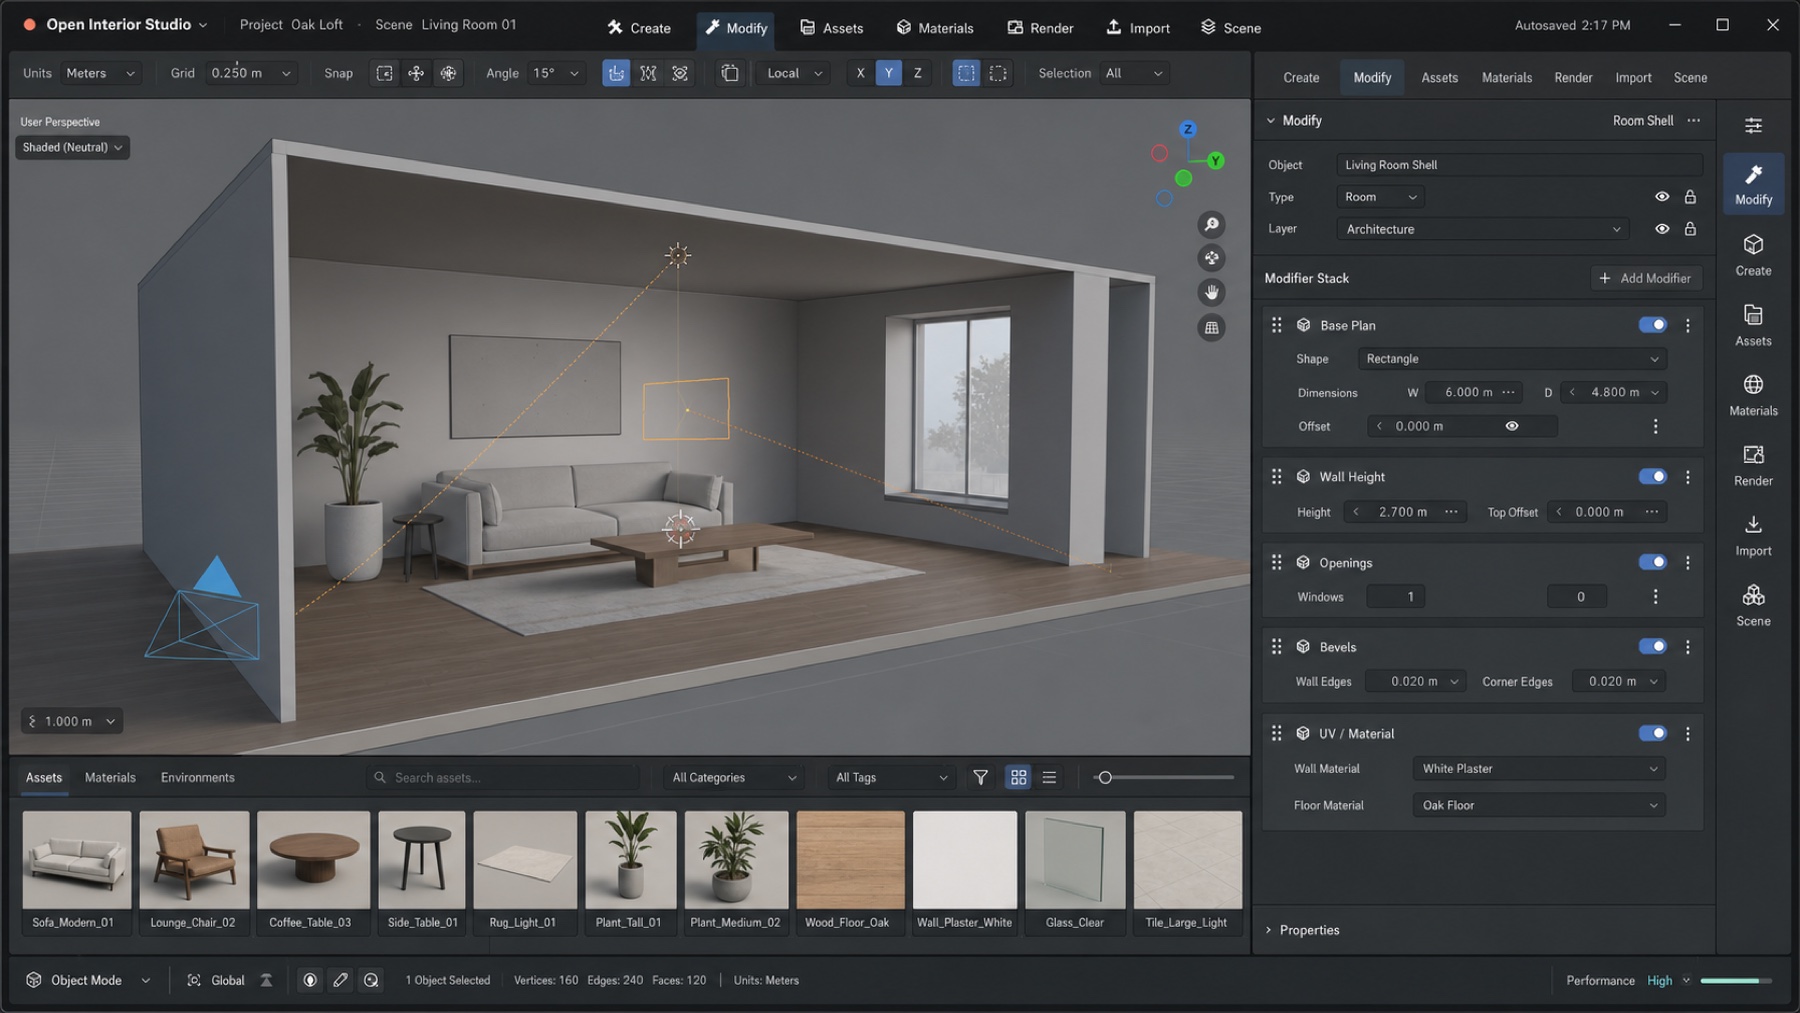
Task: Open the Render top menu tab
Action: [x=1040, y=28]
